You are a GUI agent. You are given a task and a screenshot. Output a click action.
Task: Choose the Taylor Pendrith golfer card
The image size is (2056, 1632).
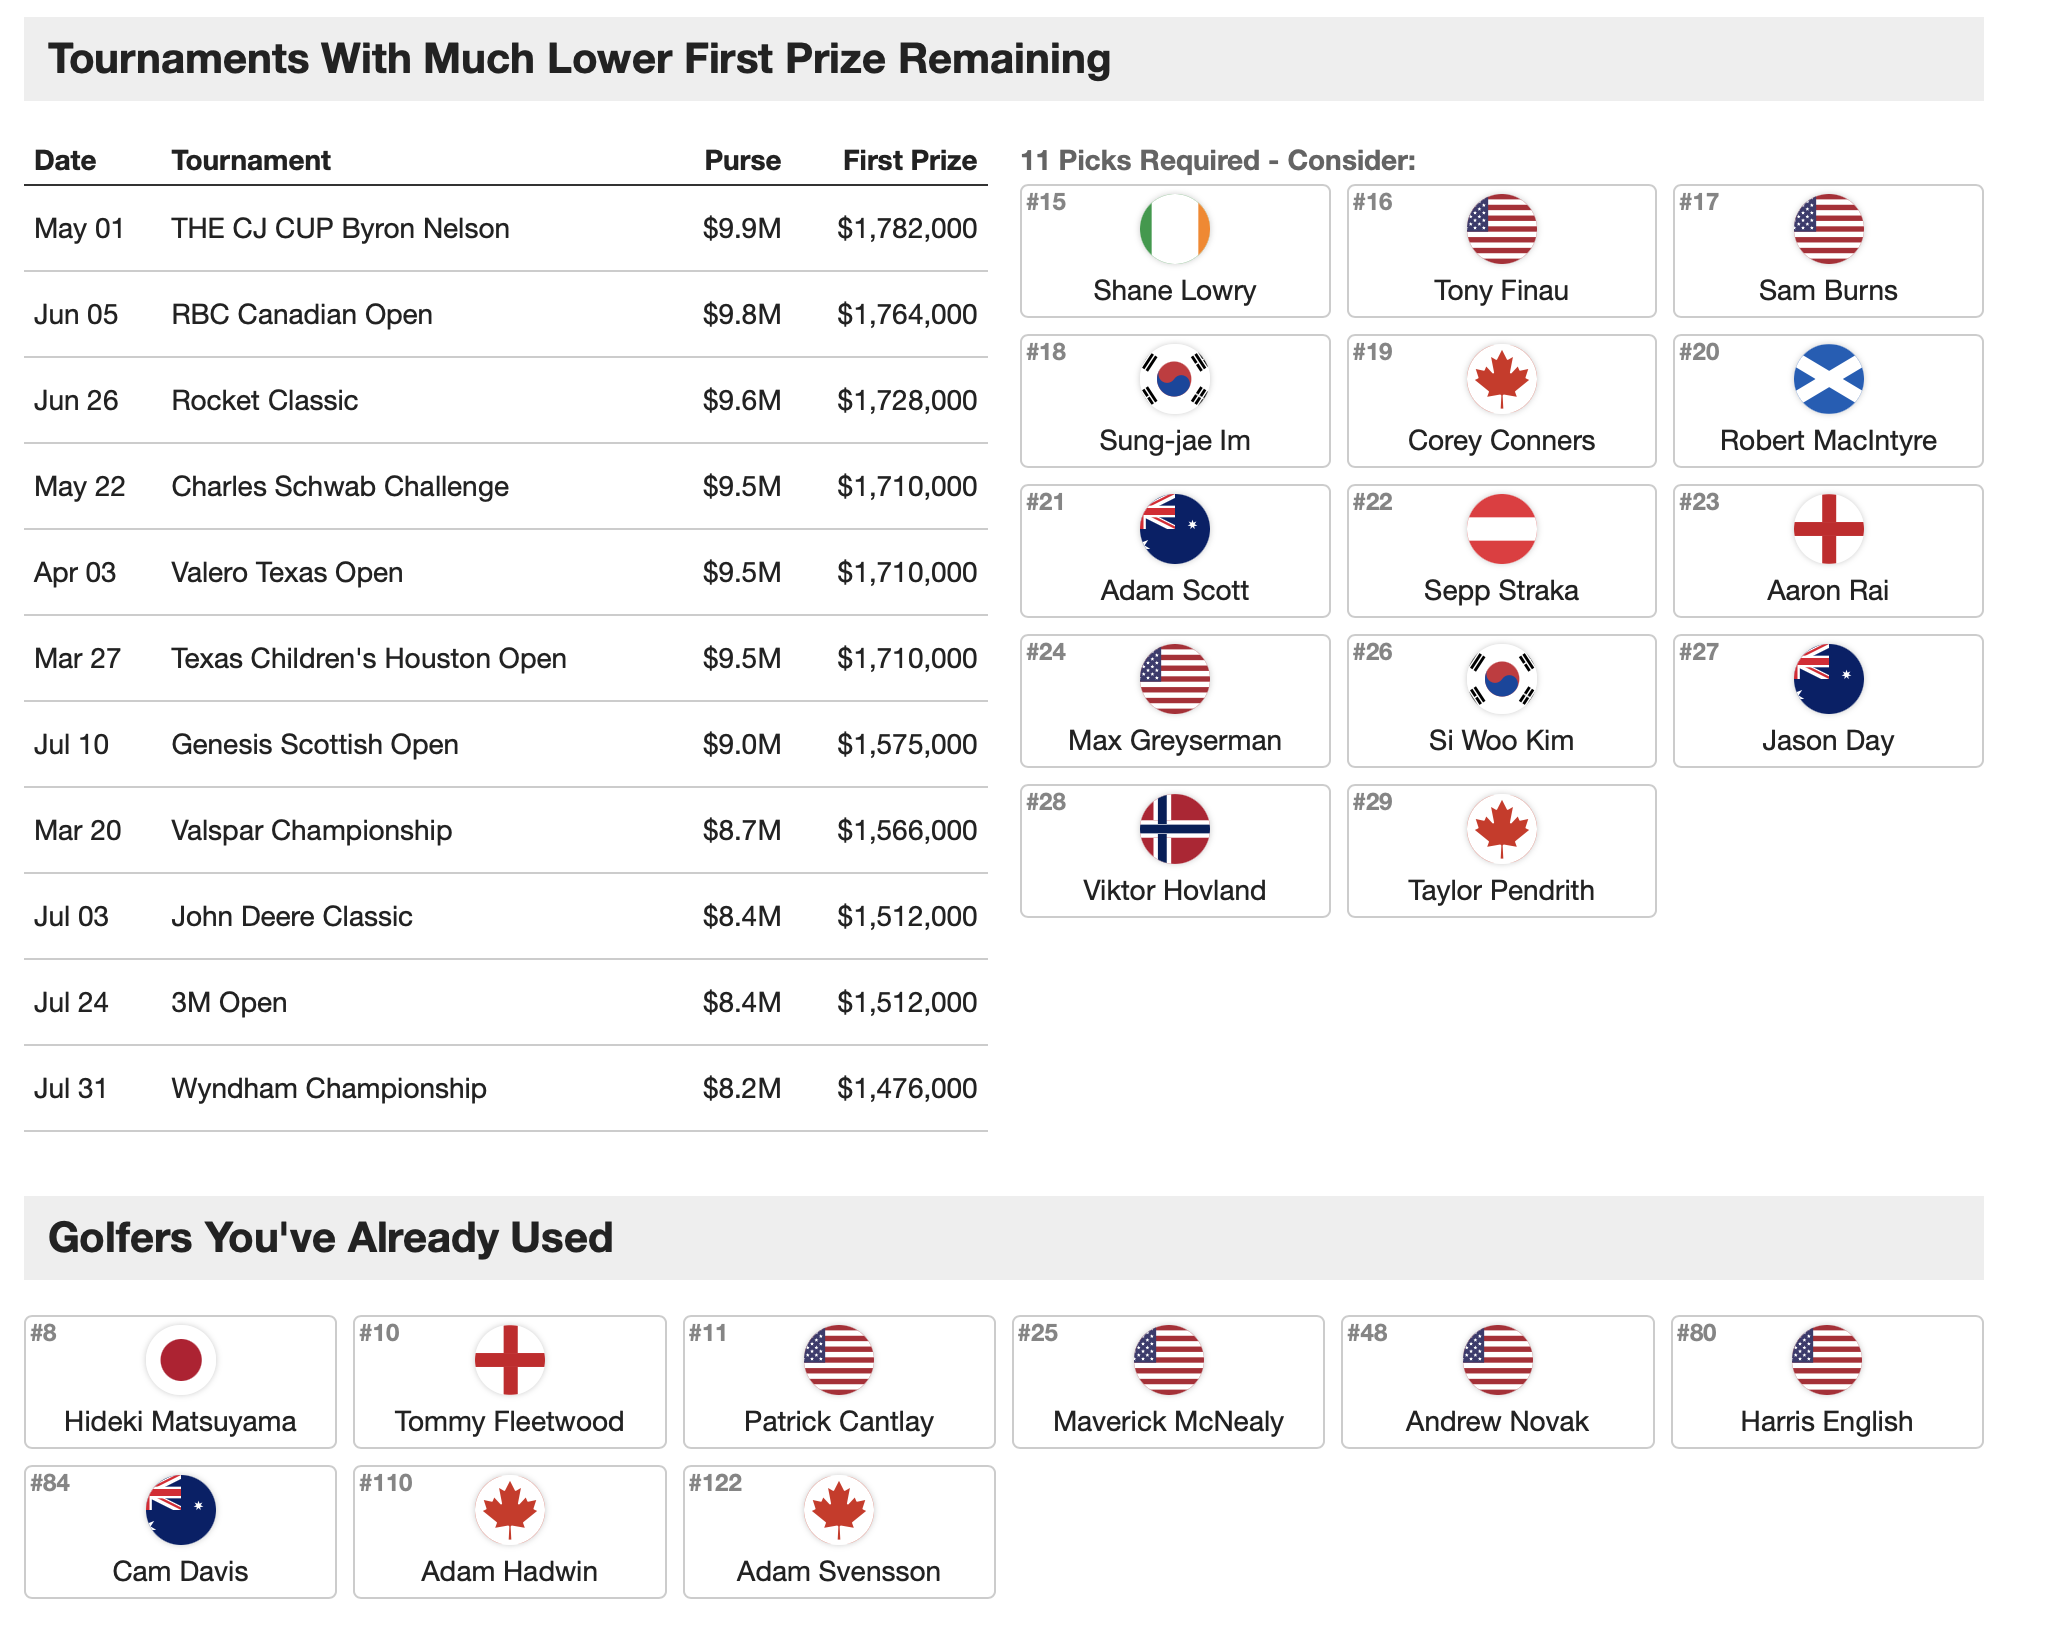[1500, 851]
